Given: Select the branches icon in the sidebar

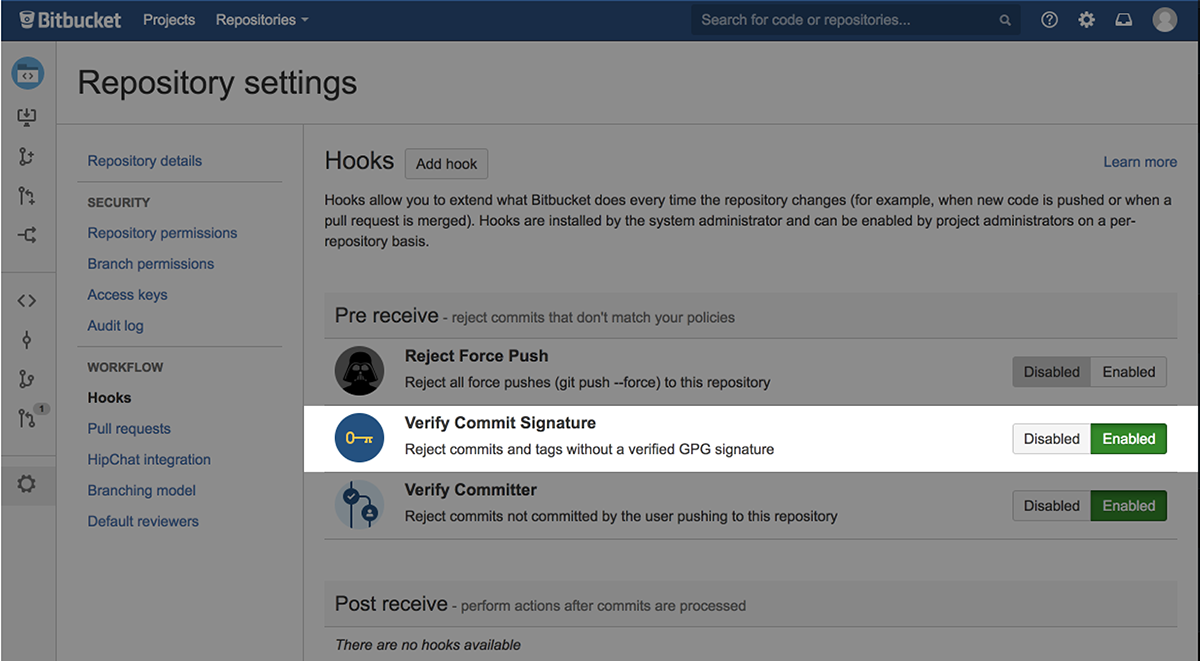Looking at the screenshot, I should (x=27, y=379).
